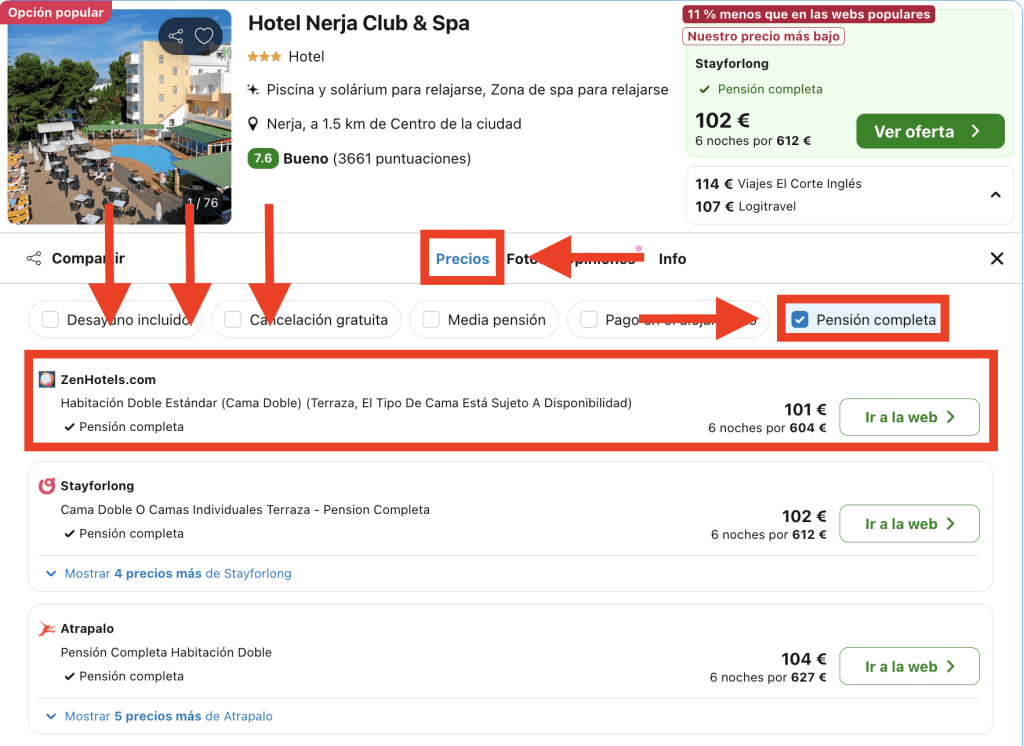Uncheck the Pensión completa filter

click(800, 320)
